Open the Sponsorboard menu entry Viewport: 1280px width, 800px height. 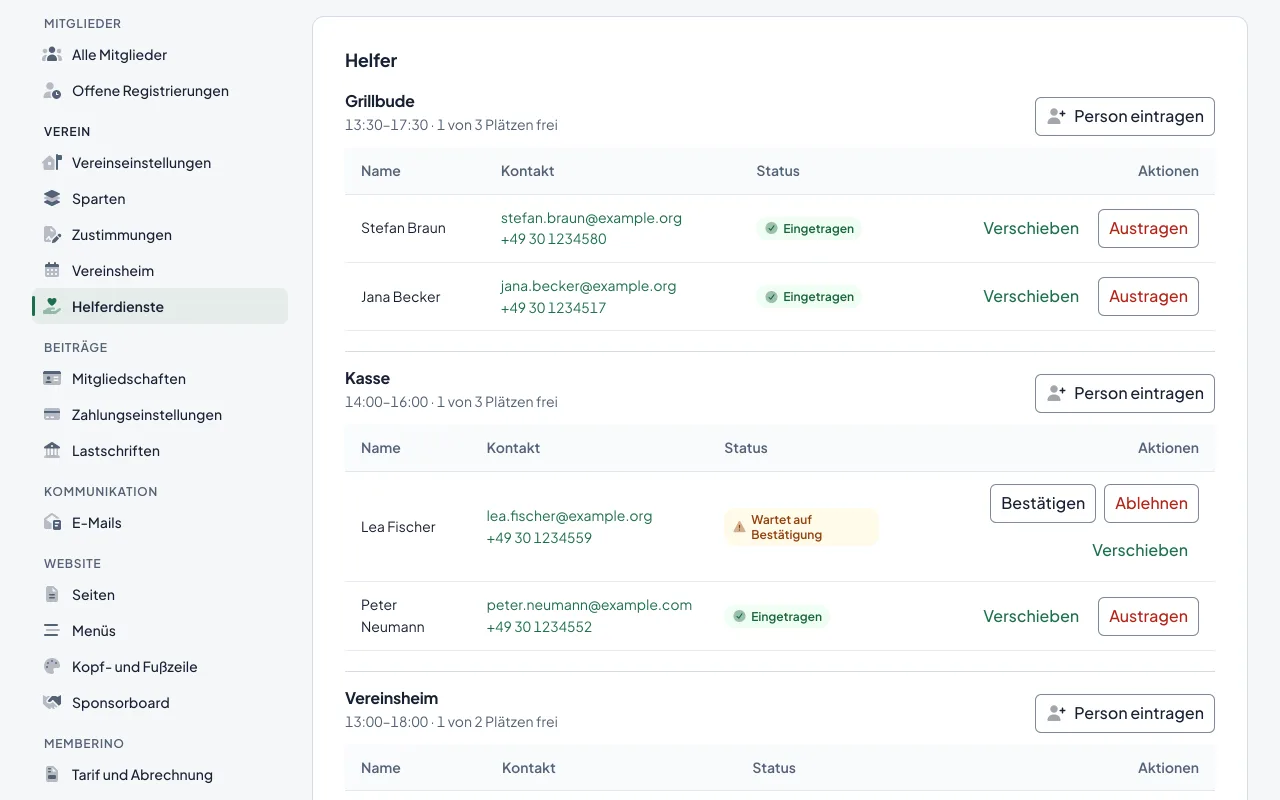click(x=160, y=703)
